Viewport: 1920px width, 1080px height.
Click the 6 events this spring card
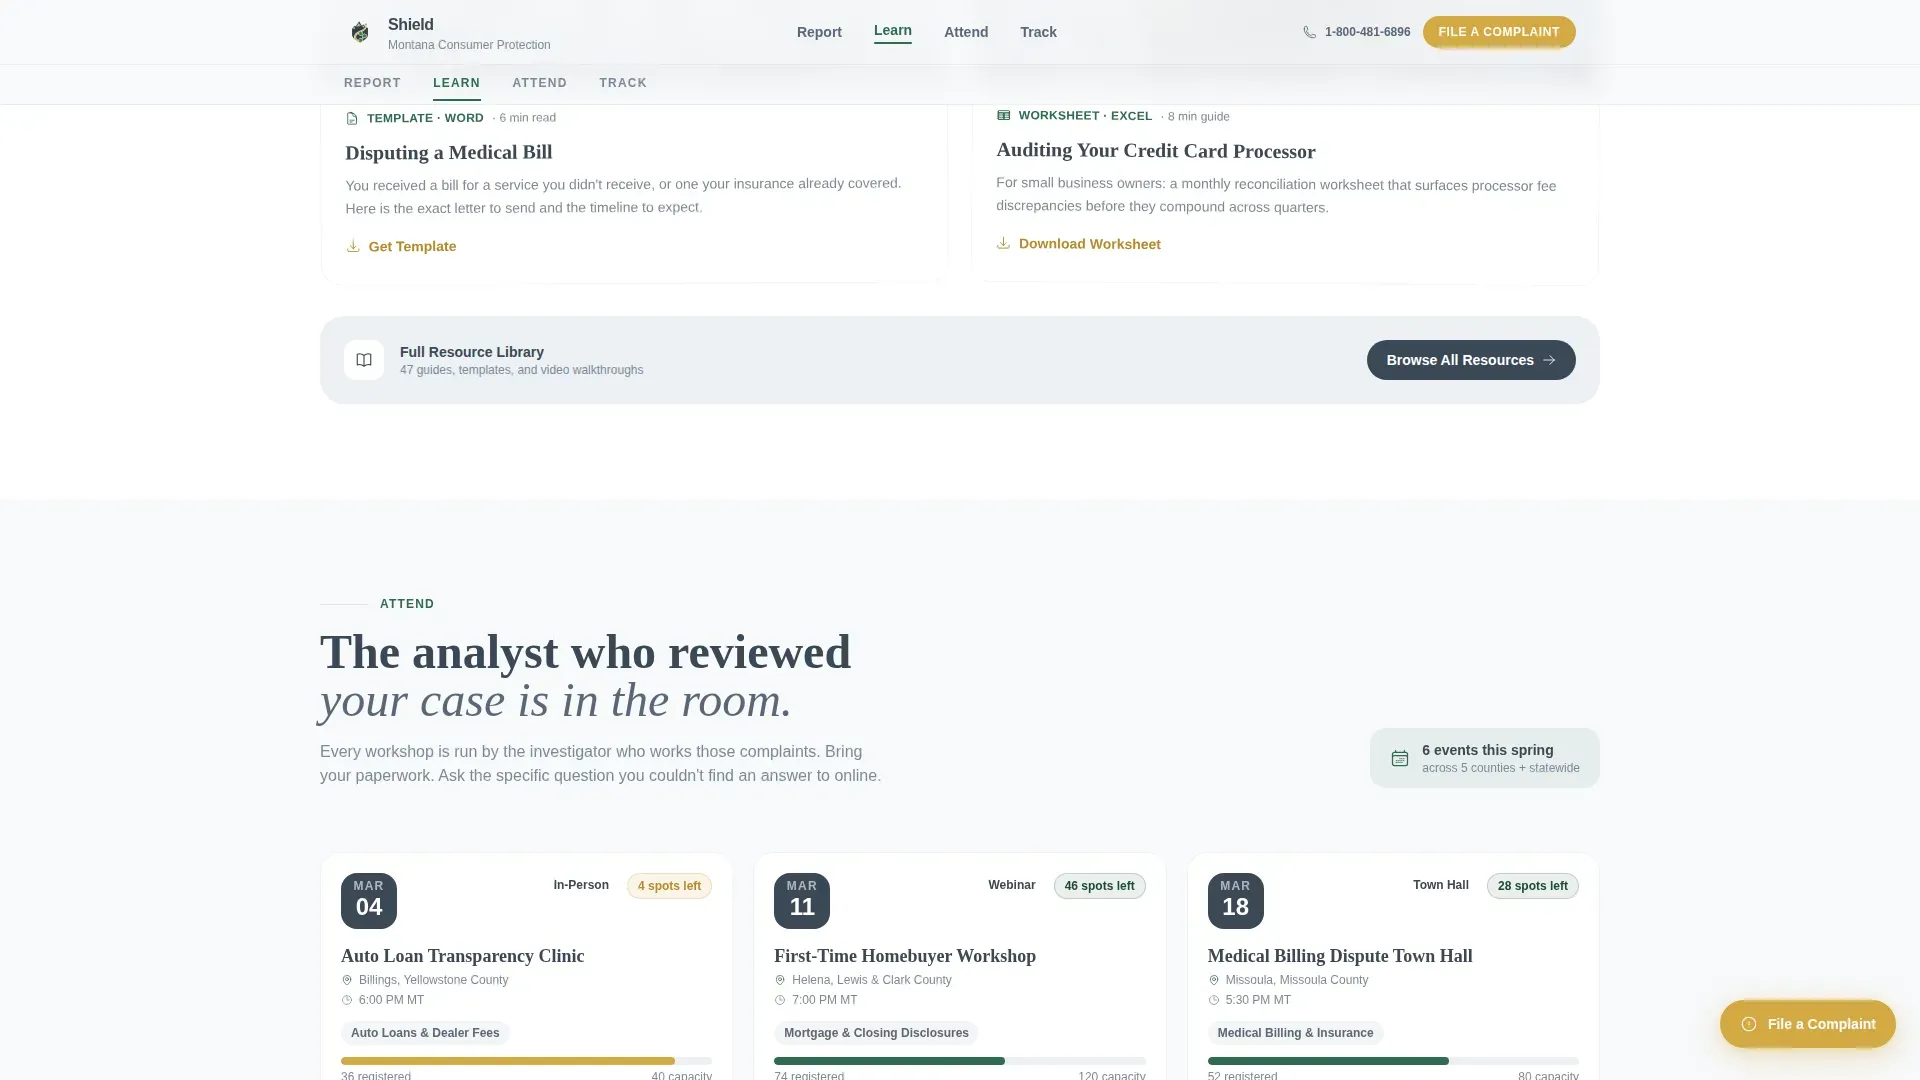tap(1485, 758)
